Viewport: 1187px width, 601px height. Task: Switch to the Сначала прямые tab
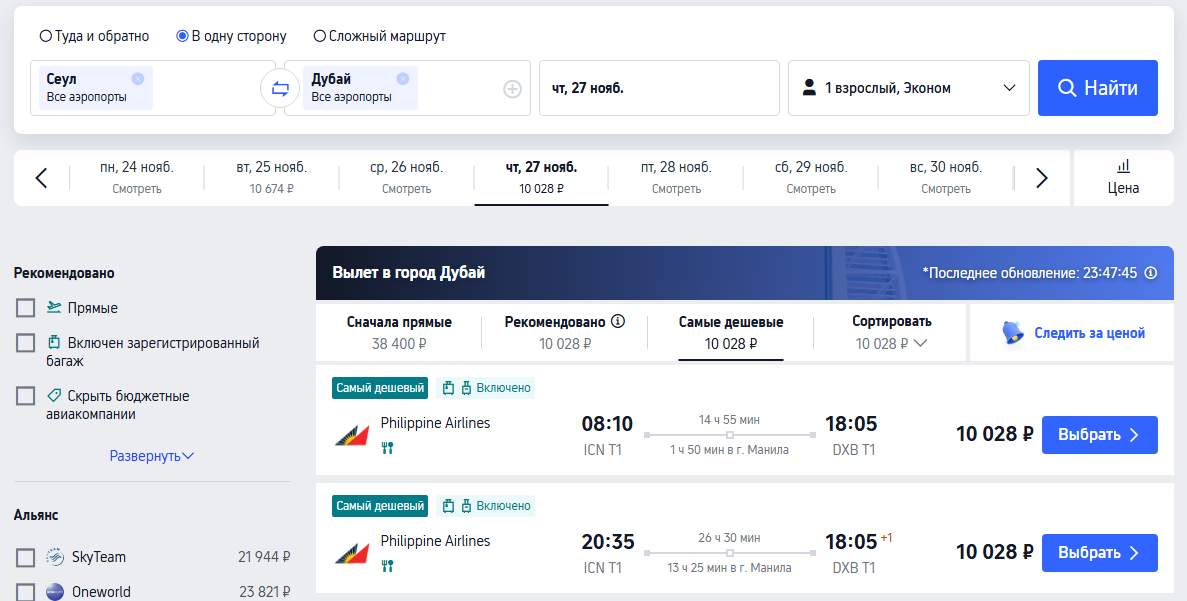point(399,333)
